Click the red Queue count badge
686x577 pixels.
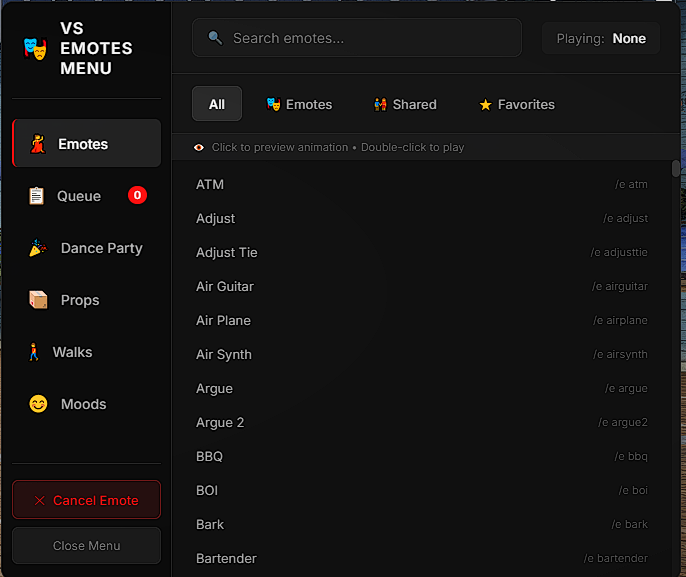tap(137, 195)
